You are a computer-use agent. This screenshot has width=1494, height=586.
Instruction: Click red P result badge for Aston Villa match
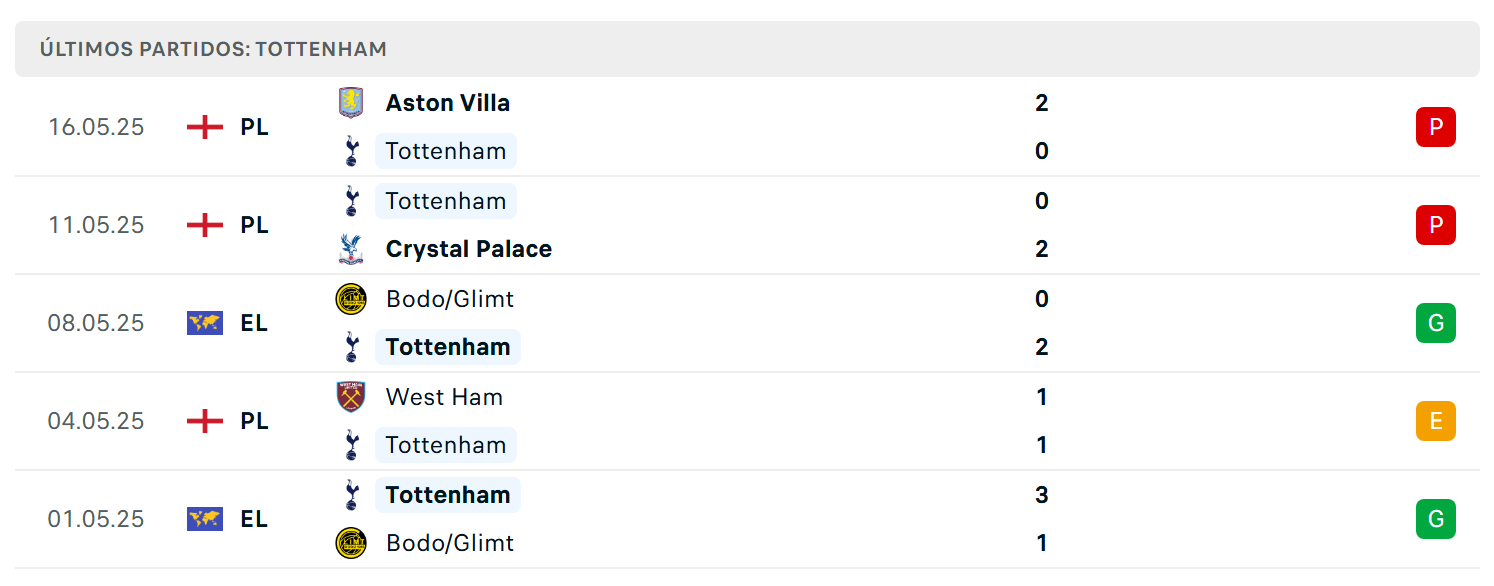point(1436,127)
